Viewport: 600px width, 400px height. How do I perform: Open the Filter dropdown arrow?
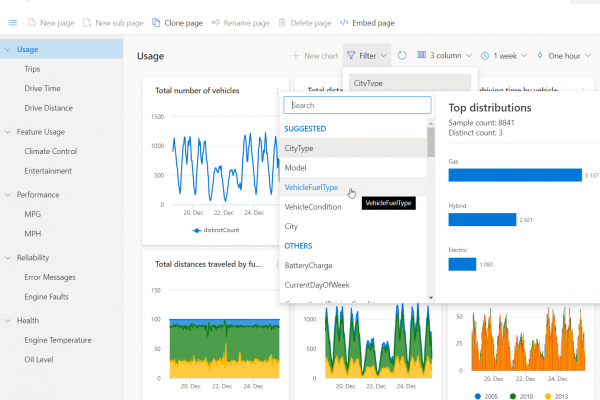[384, 56]
